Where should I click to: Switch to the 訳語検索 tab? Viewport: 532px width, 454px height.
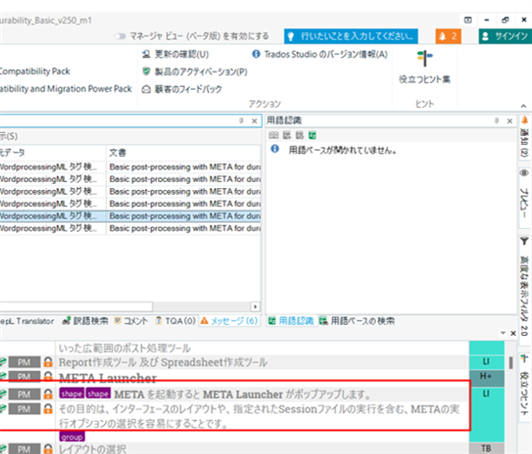click(86, 321)
